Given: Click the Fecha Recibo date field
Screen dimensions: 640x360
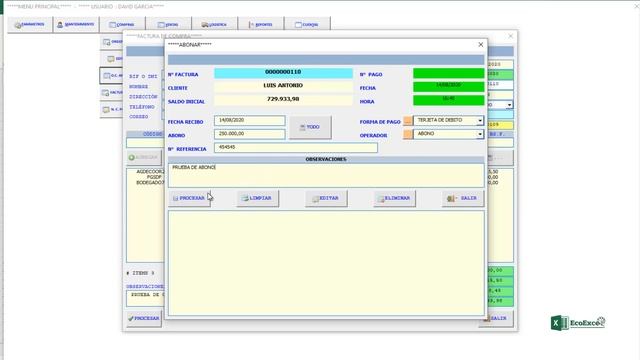Looking at the screenshot, I should coord(249,120).
